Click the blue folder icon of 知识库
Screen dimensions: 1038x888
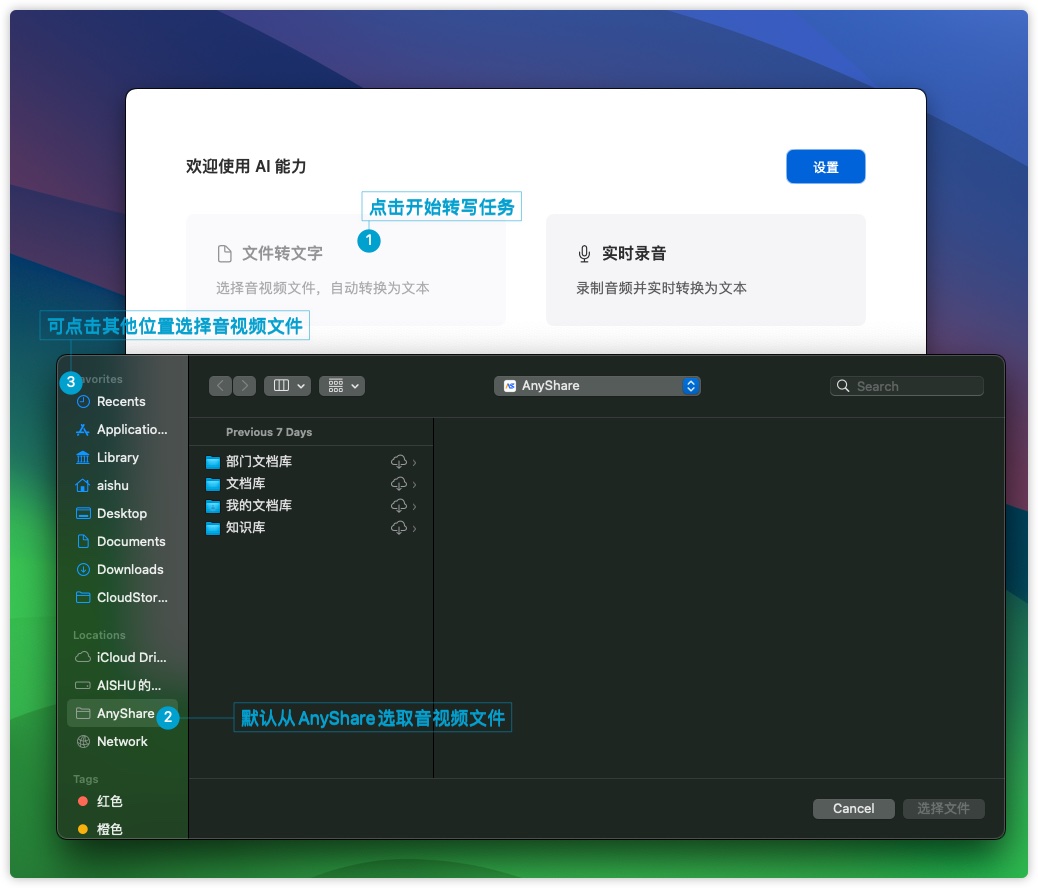(x=212, y=528)
